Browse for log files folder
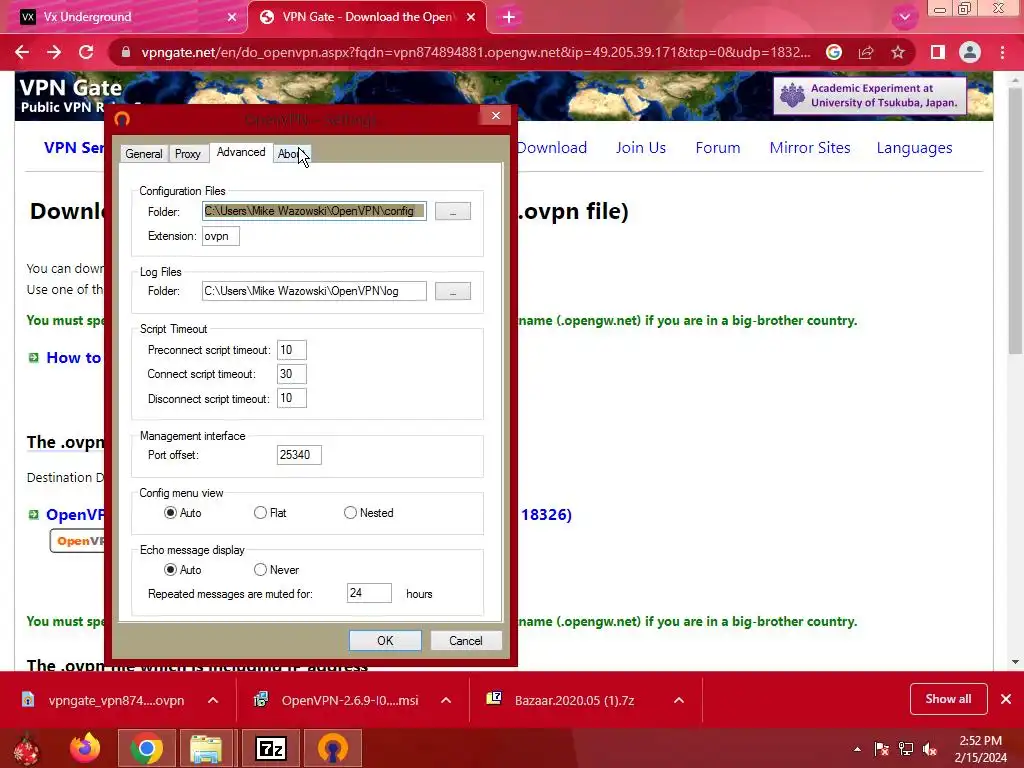 453,291
